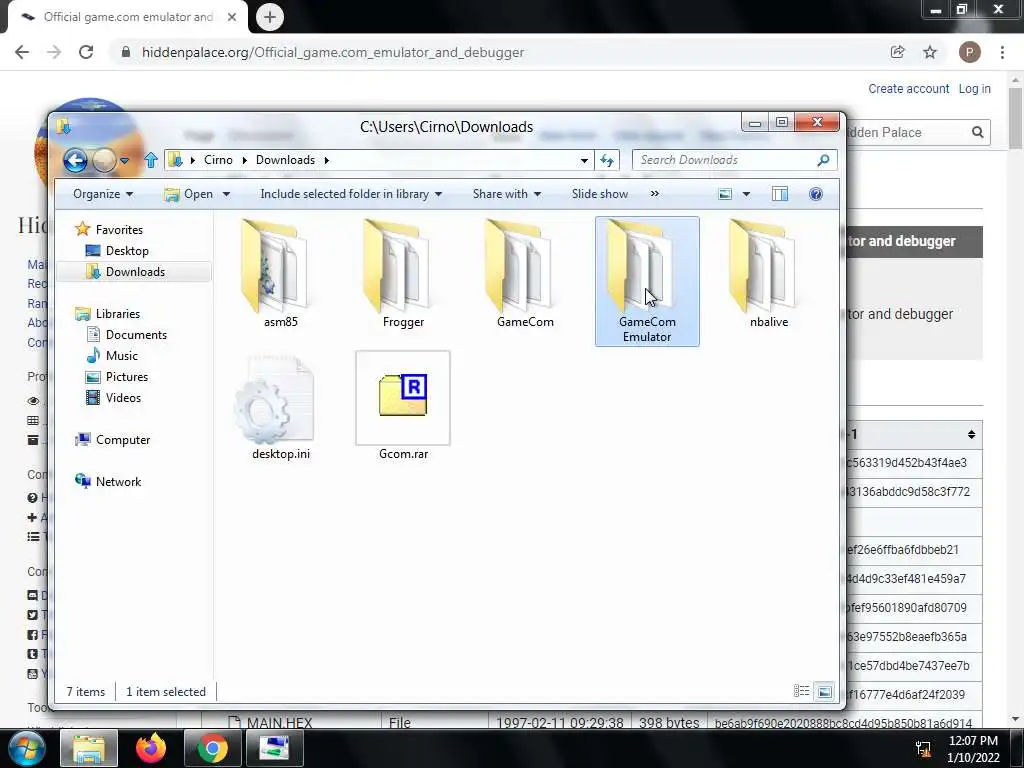
Task: Click Slide show in the toolbar
Action: (x=600, y=194)
